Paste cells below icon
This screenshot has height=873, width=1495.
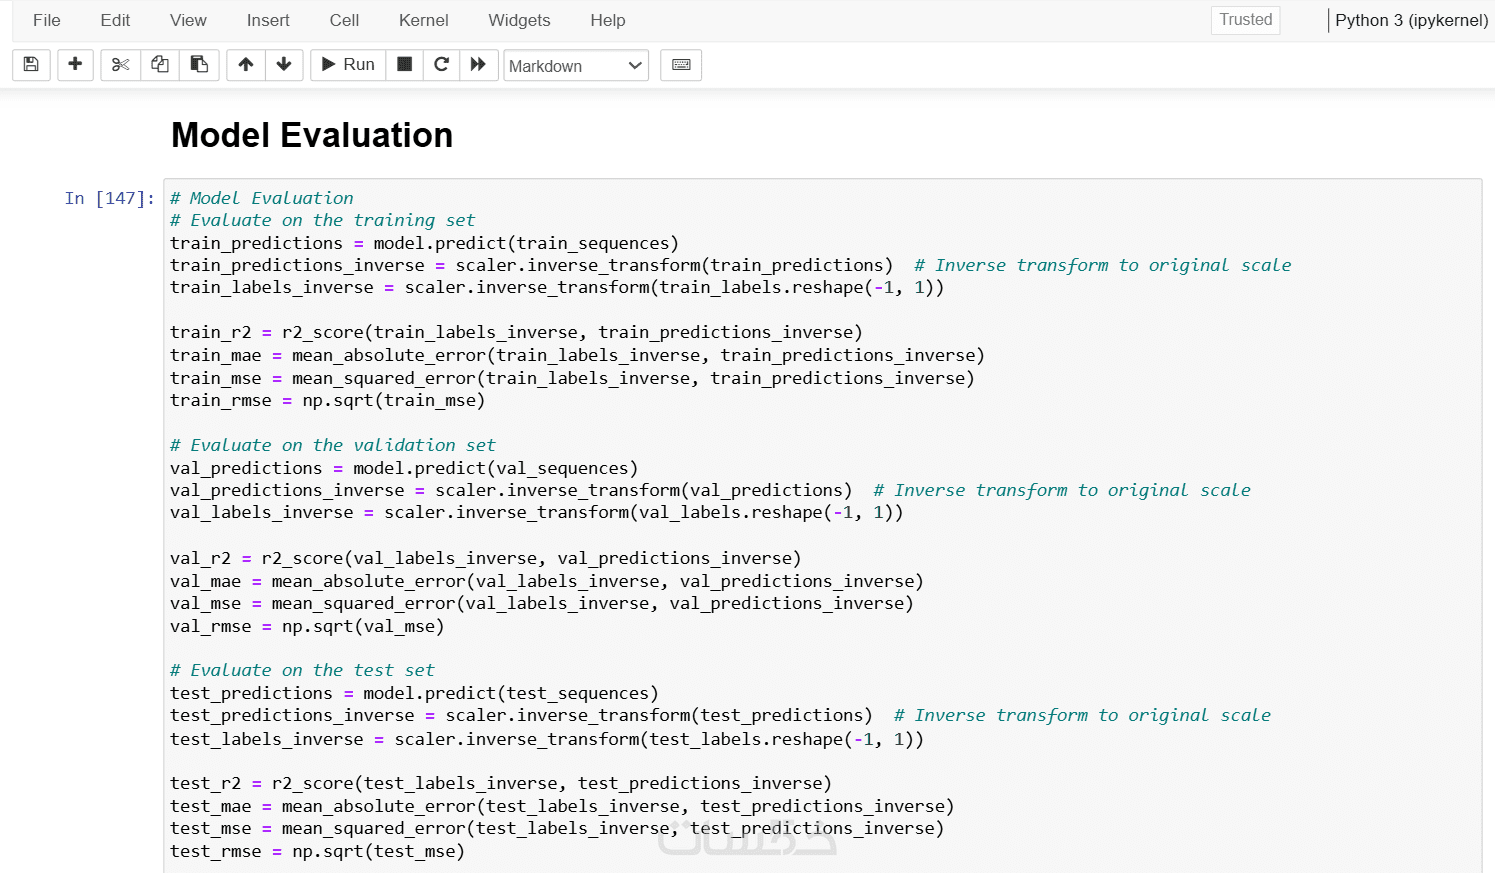(x=199, y=65)
